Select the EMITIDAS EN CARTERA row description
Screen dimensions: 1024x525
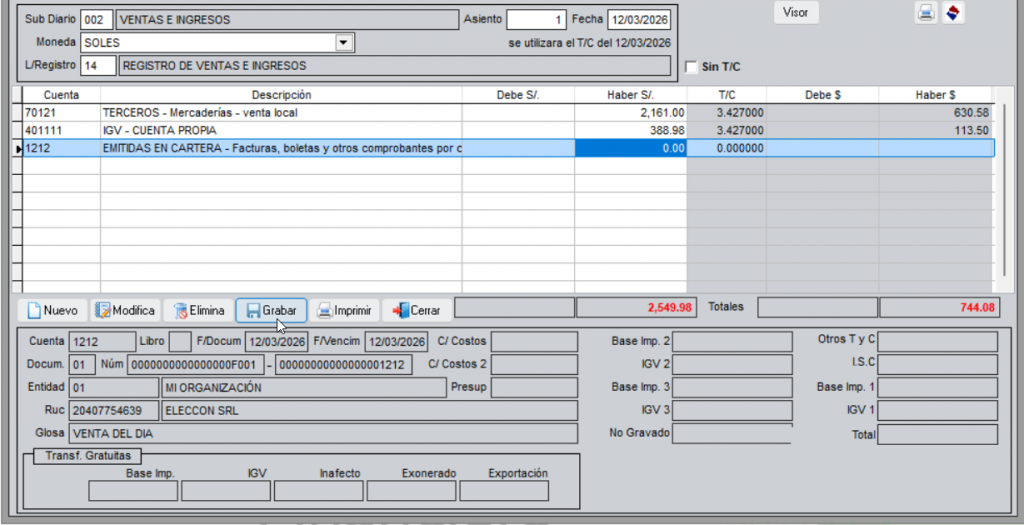(x=281, y=148)
